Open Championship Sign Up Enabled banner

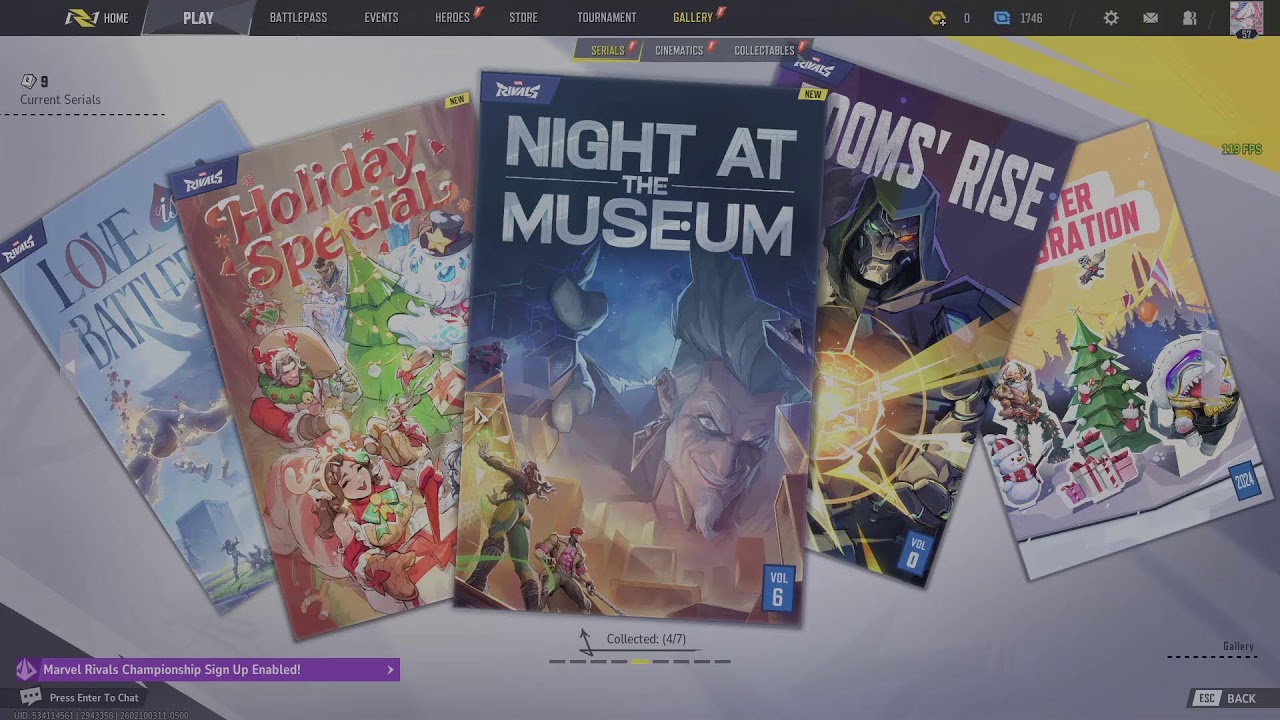pyautogui.click(x=207, y=670)
